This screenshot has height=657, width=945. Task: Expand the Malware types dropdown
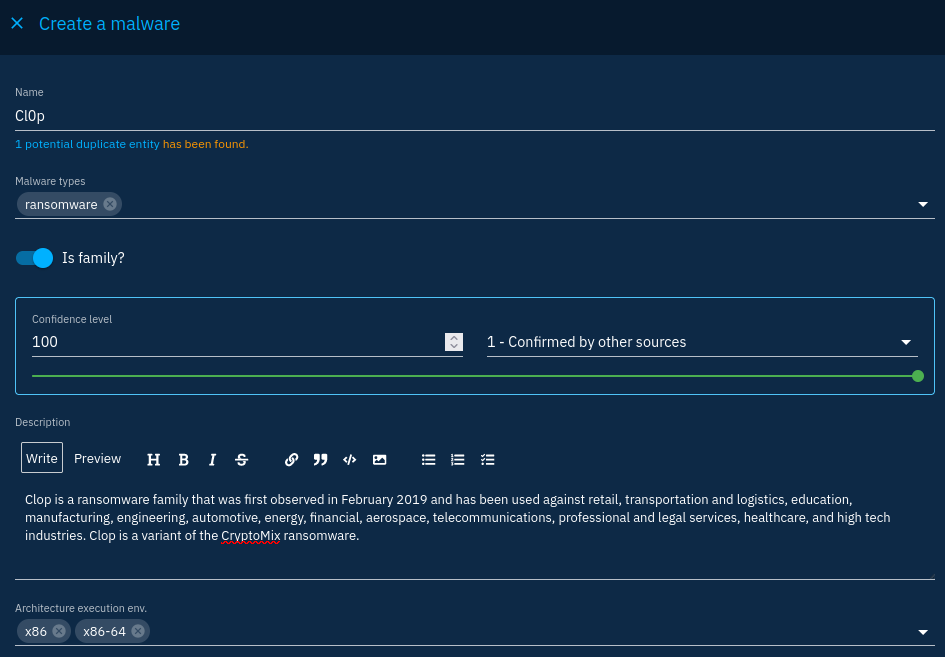[x=922, y=205]
